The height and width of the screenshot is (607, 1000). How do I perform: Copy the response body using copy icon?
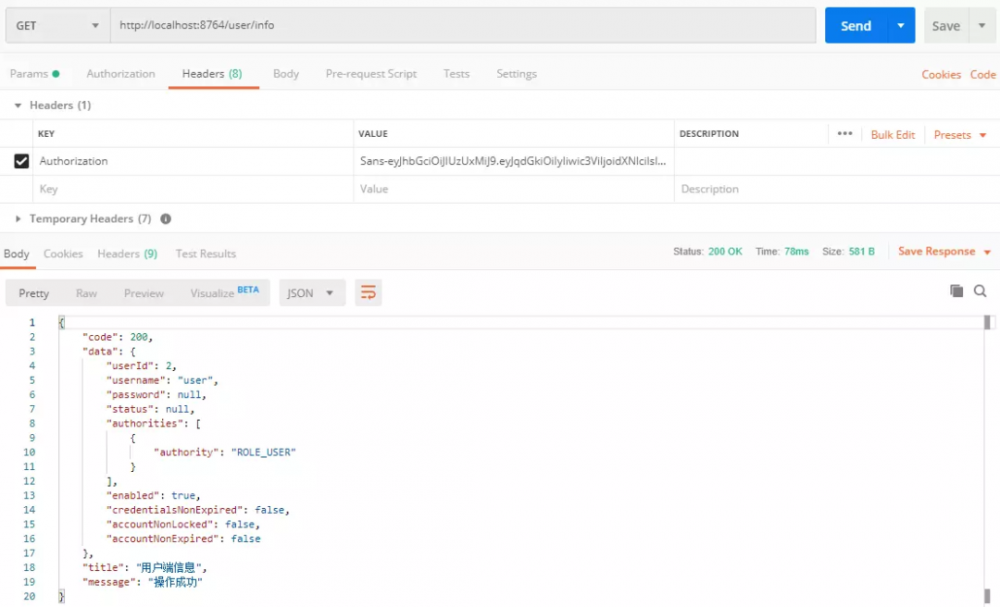click(957, 290)
